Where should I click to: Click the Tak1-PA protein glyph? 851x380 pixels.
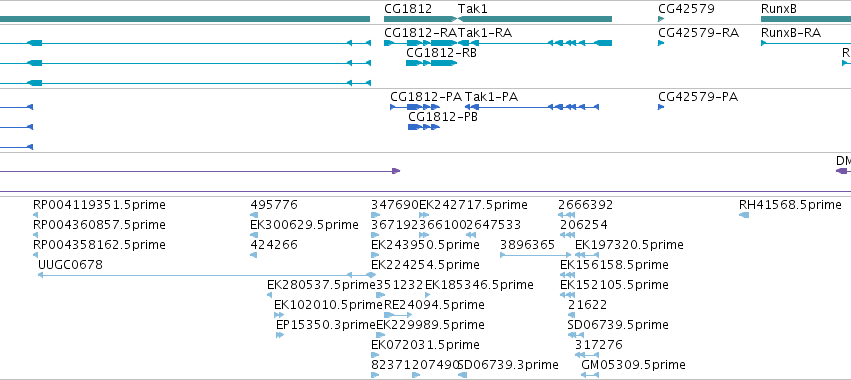pyautogui.click(x=532, y=107)
